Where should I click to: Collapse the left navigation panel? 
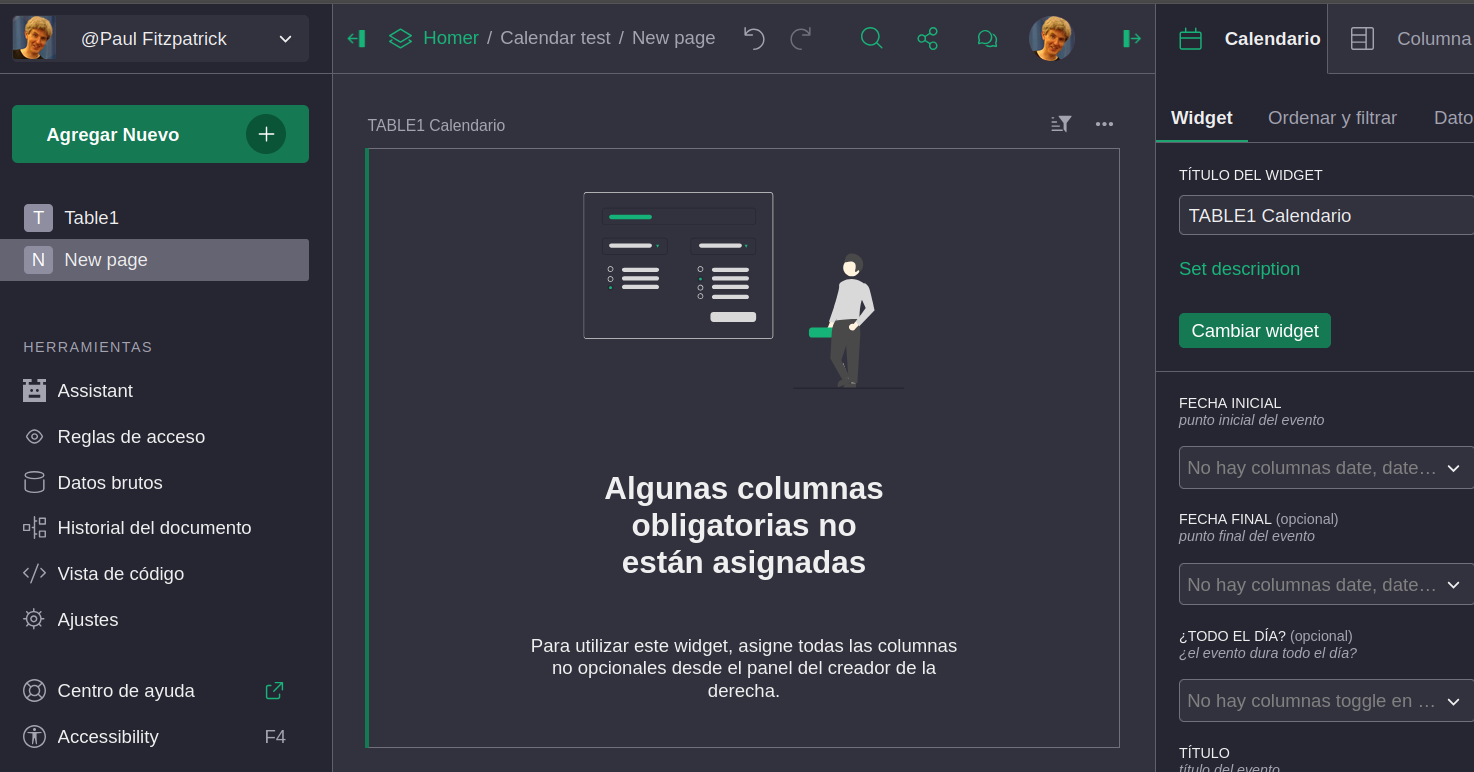(x=356, y=39)
